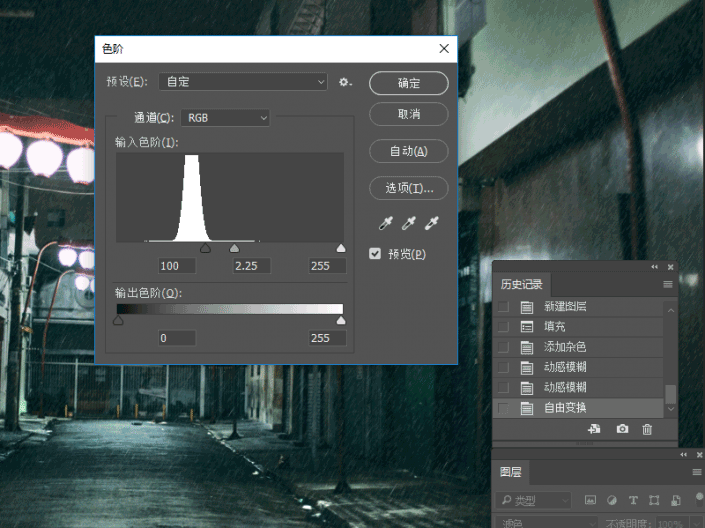Viewport: 705px width, 528px height.
Task: Pick the white point eyedropper in Levels
Action: tap(431, 223)
